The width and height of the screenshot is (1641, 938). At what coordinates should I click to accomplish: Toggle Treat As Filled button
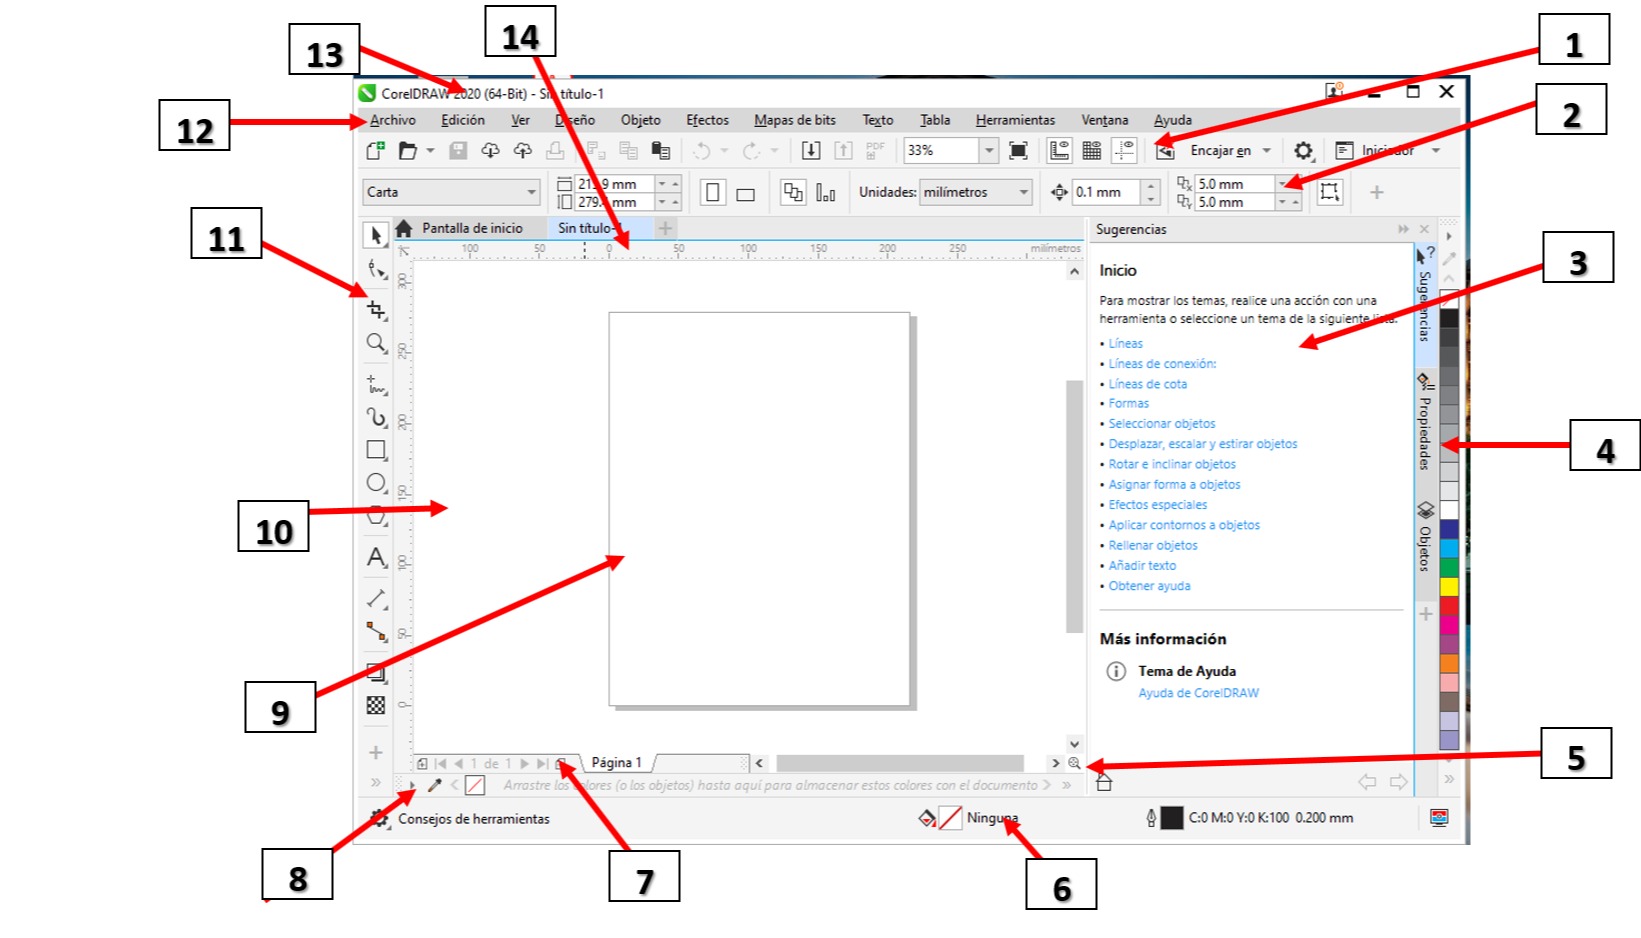coord(1329,192)
